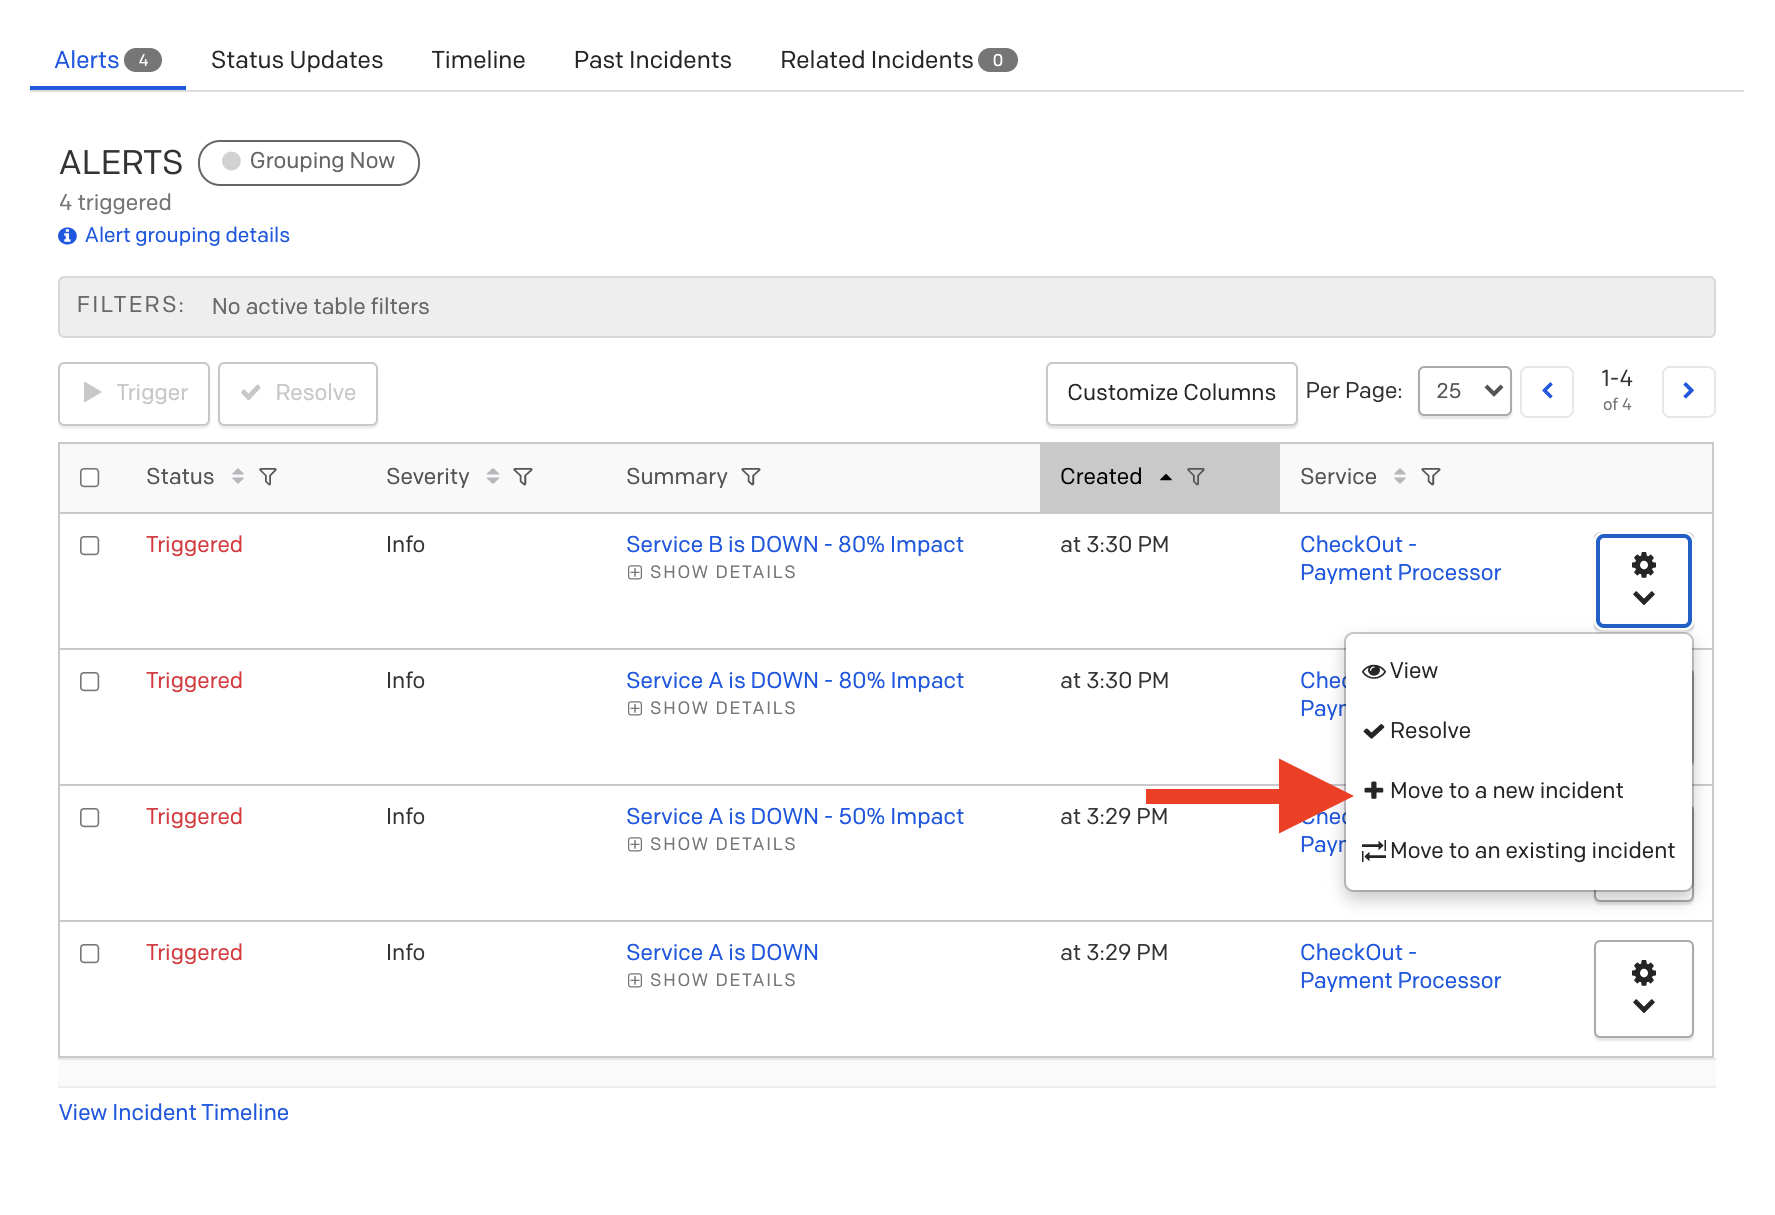Open CheckOut - Payment Processor service in last row

tap(1400, 966)
